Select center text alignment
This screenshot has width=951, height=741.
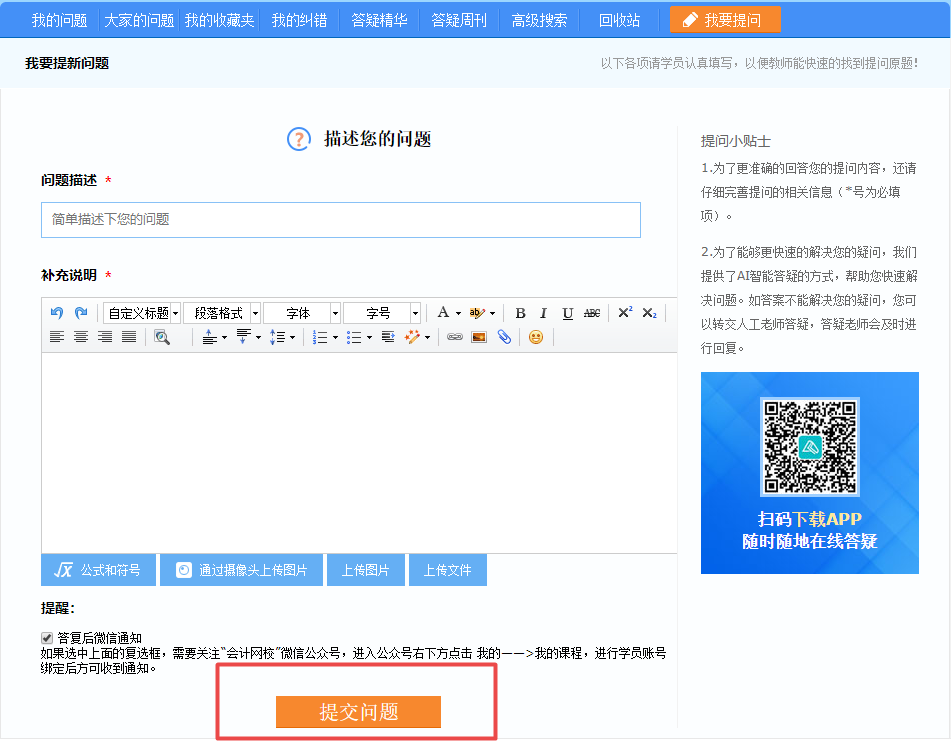[81, 337]
